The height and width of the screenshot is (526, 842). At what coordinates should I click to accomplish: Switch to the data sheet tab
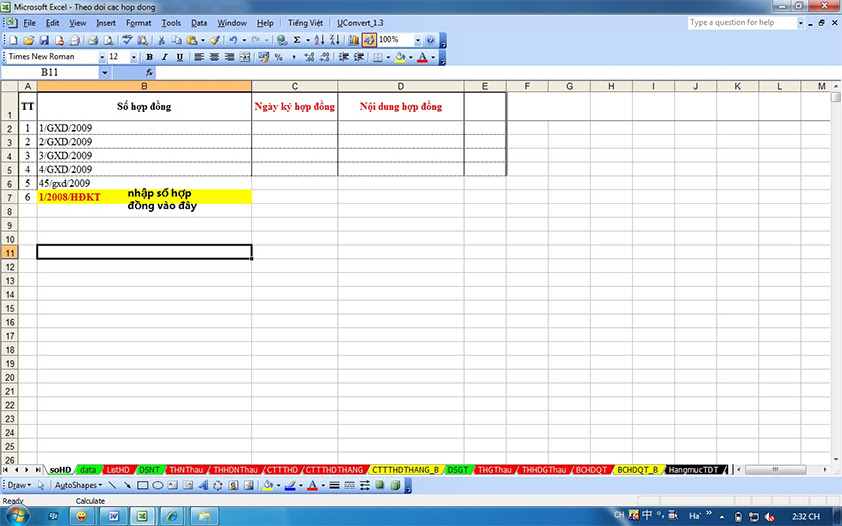(88, 470)
